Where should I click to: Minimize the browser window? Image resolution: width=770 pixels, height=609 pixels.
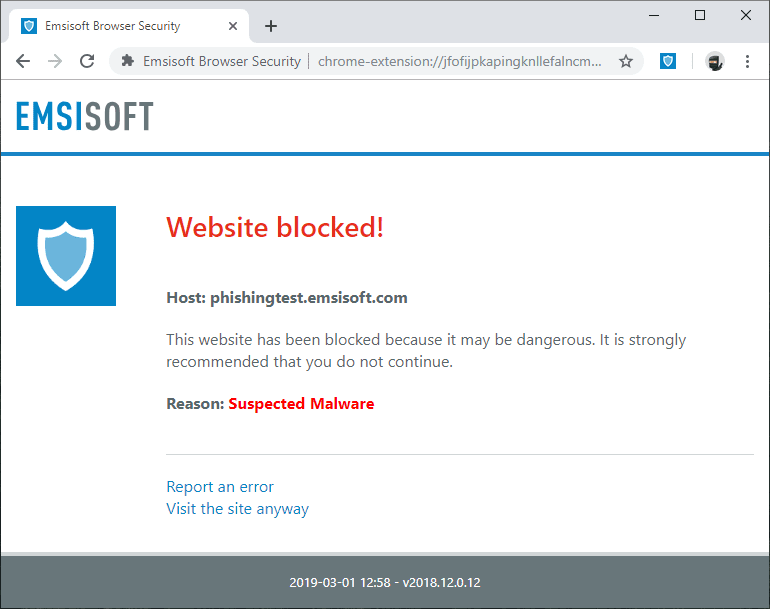(x=654, y=15)
